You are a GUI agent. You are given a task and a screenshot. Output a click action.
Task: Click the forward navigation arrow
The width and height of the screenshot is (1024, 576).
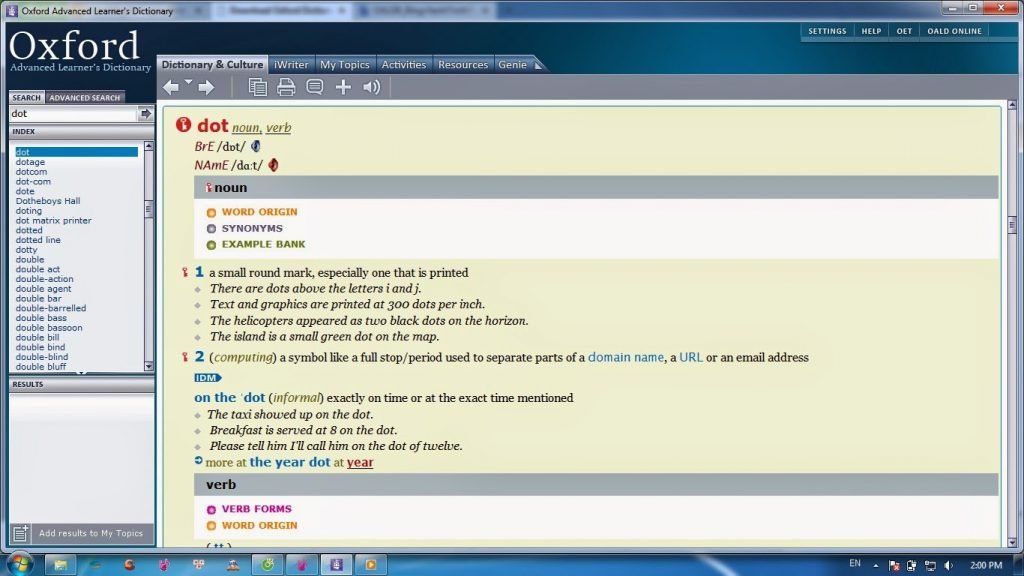206,88
